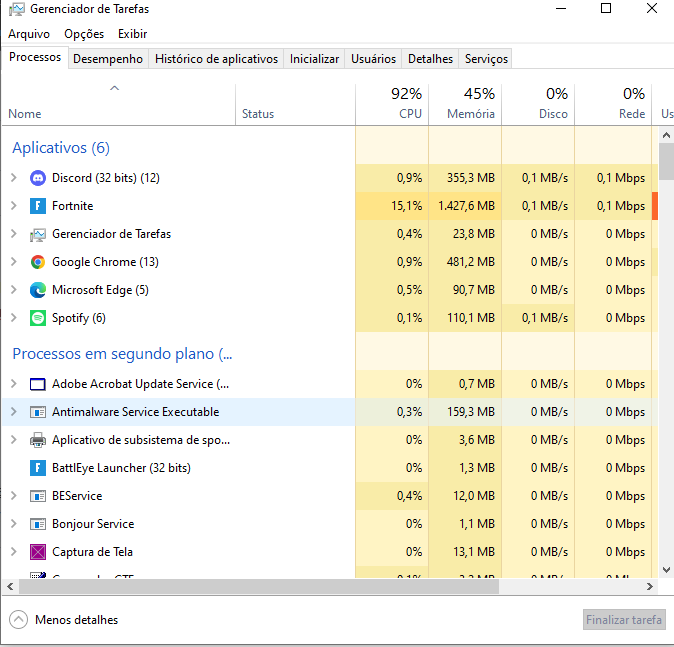This screenshot has width=674, height=647.
Task: Sort by the Rede column header
Action: coord(613,104)
